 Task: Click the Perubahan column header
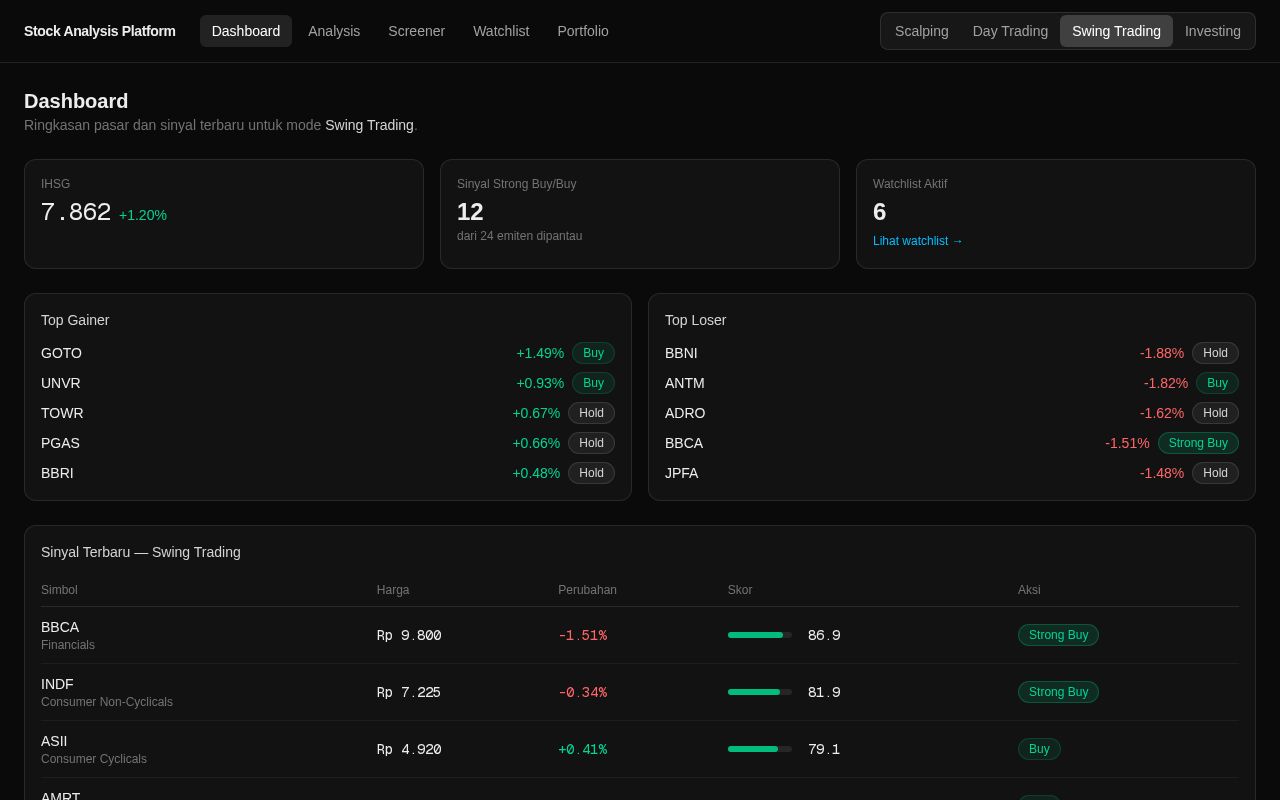point(587,590)
